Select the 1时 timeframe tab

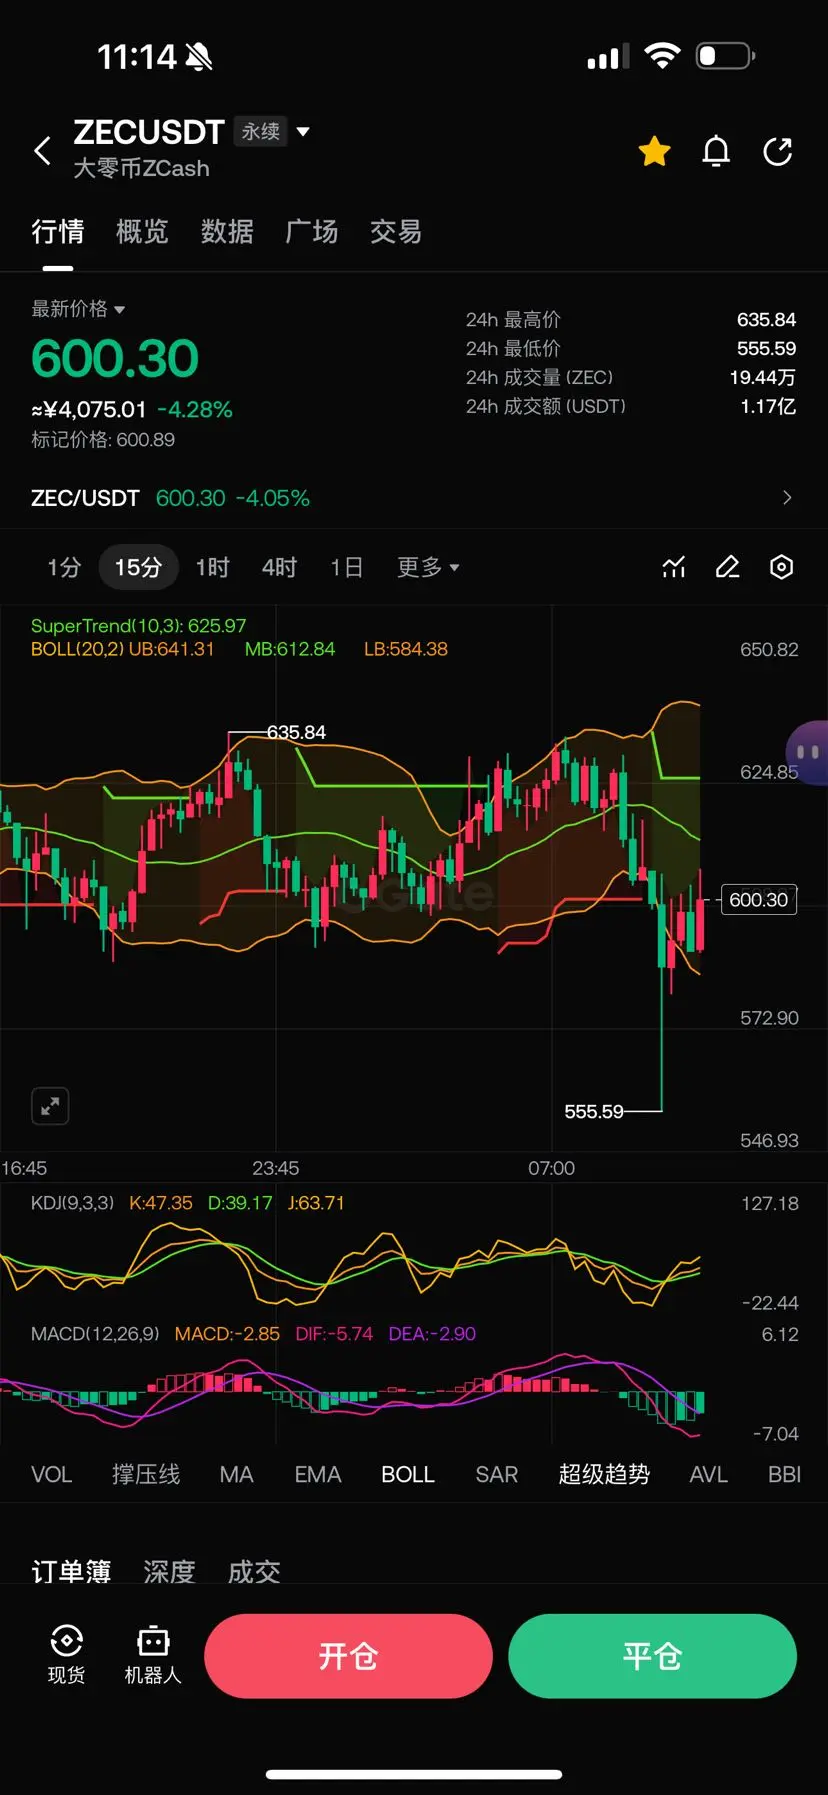click(212, 567)
